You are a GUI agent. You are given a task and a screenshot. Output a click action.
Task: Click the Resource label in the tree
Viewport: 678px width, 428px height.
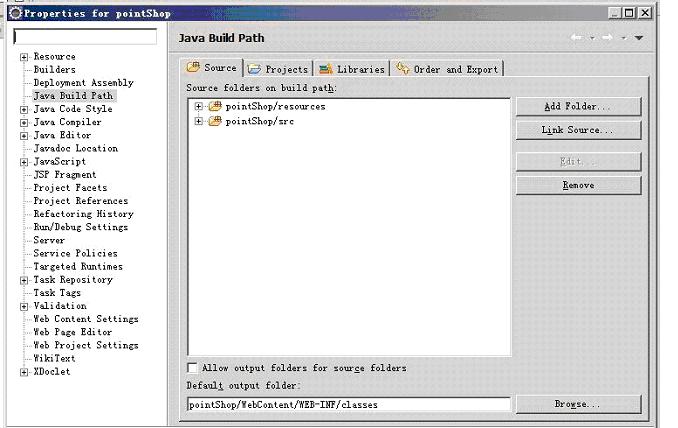[x=54, y=57]
